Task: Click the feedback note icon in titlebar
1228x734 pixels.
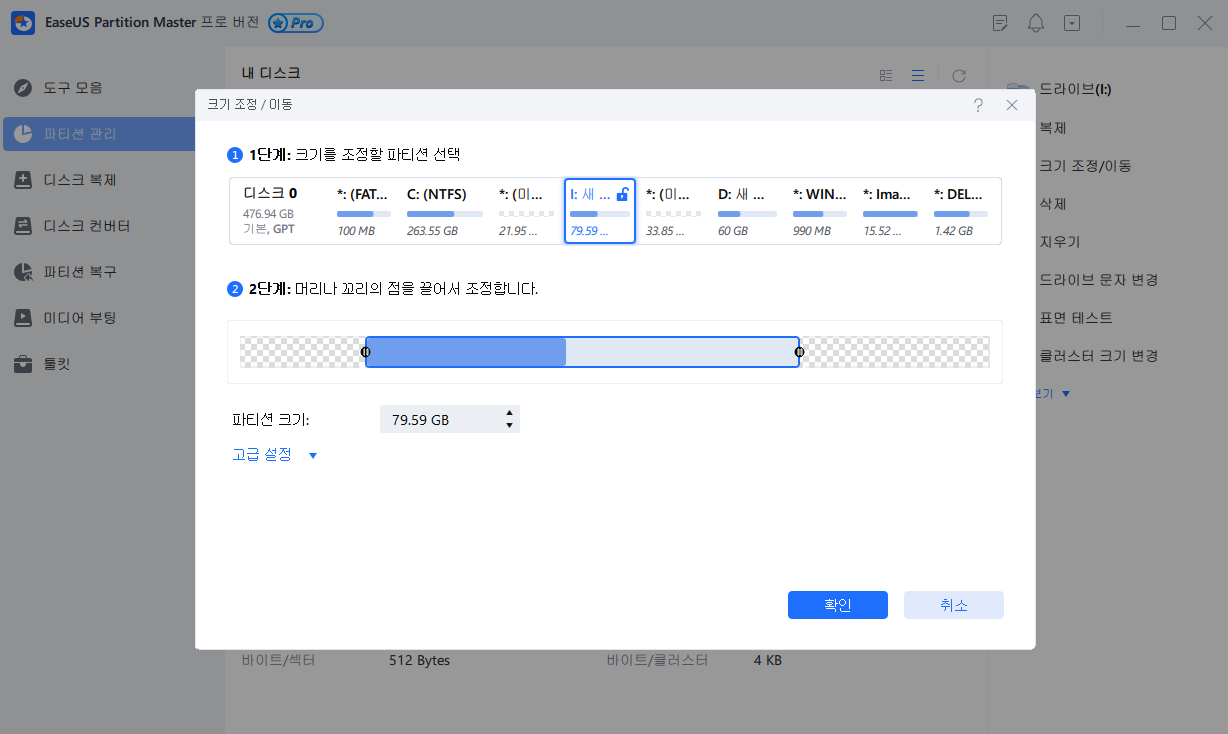Action: tap(1000, 22)
